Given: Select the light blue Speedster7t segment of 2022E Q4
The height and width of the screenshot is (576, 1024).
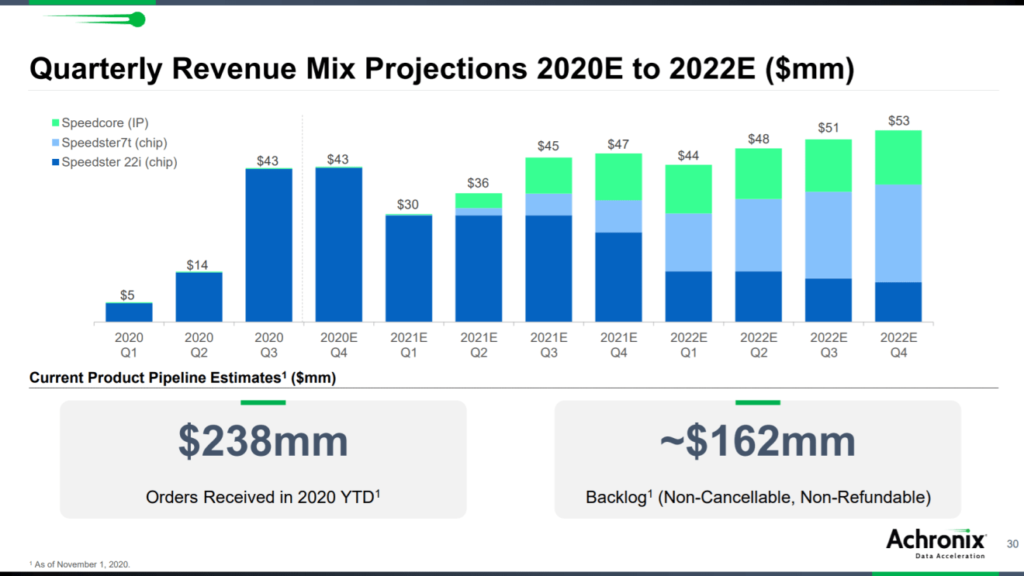Looking at the screenshot, I should click(x=899, y=234).
